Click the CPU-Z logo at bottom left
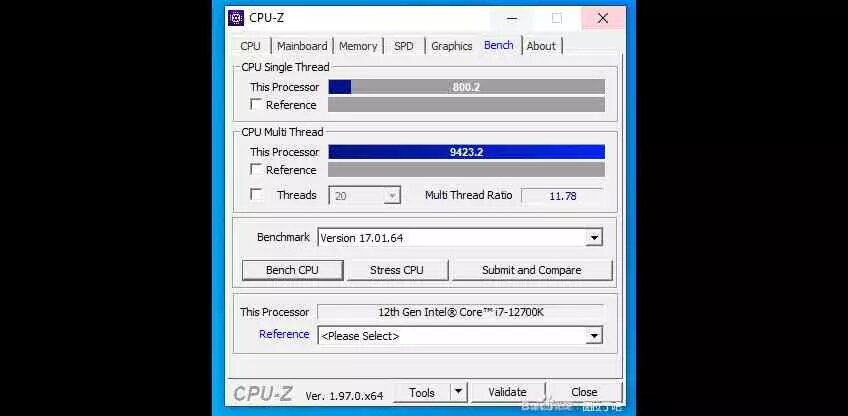Image resolution: width=848 pixels, height=416 pixels. coord(263,394)
